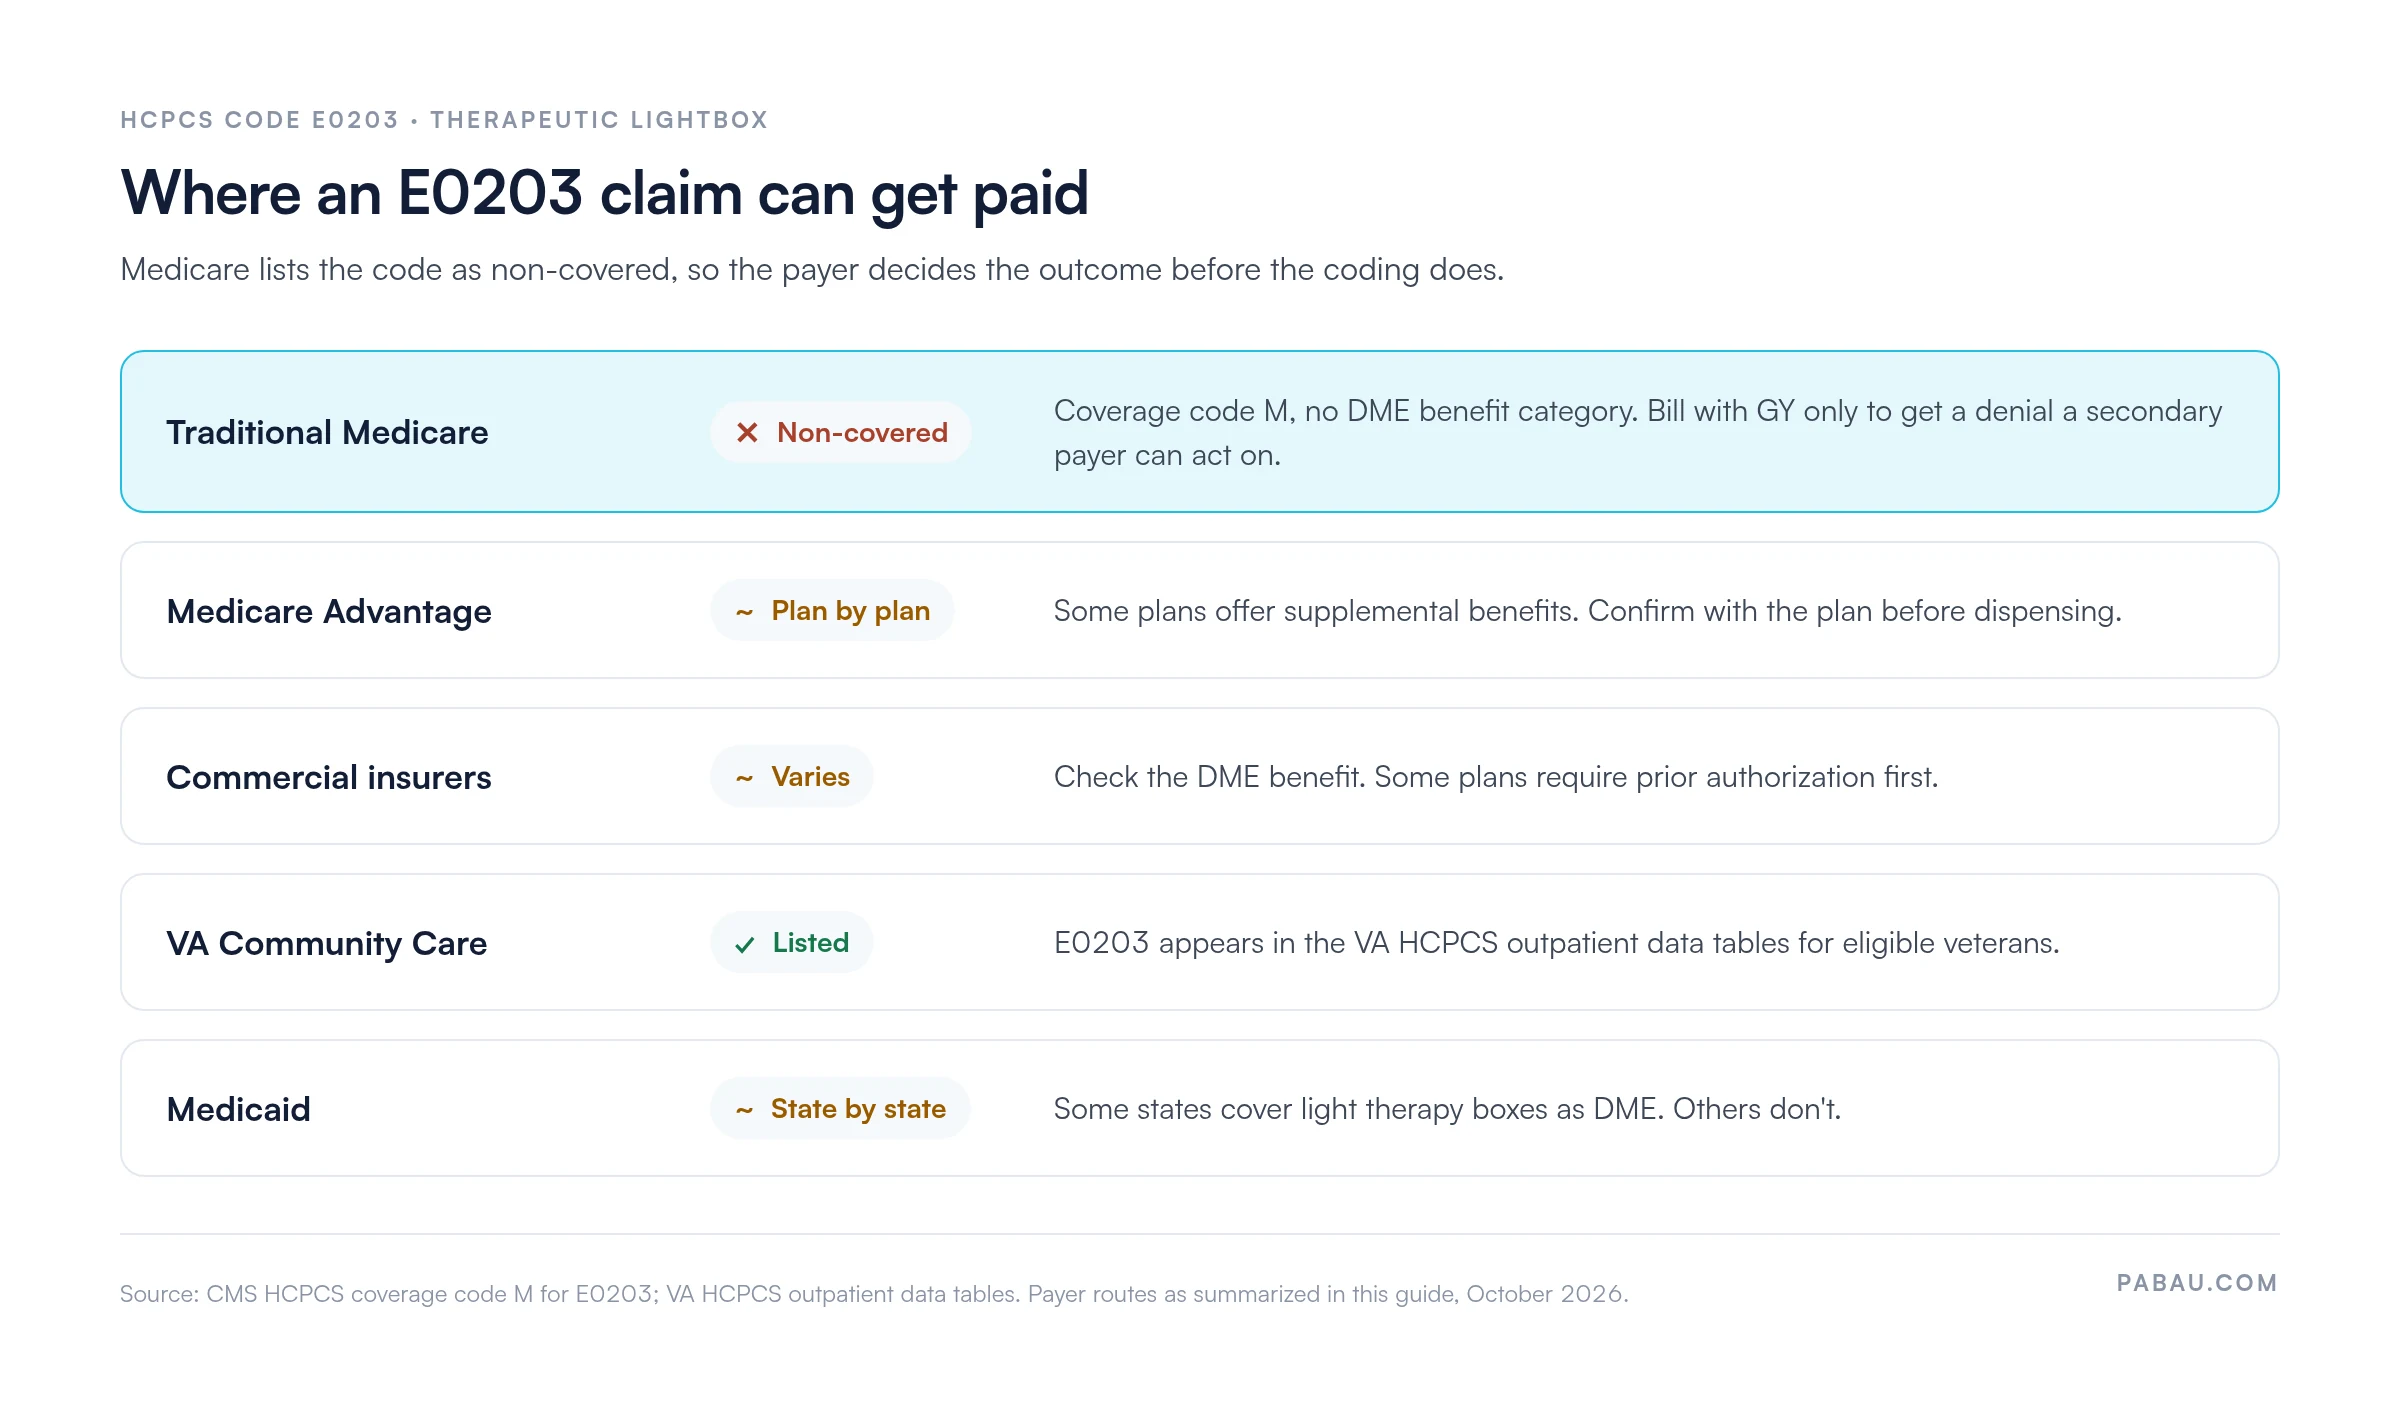Click the Medicare Advantage row title
2400x1418 pixels.
pos(329,611)
